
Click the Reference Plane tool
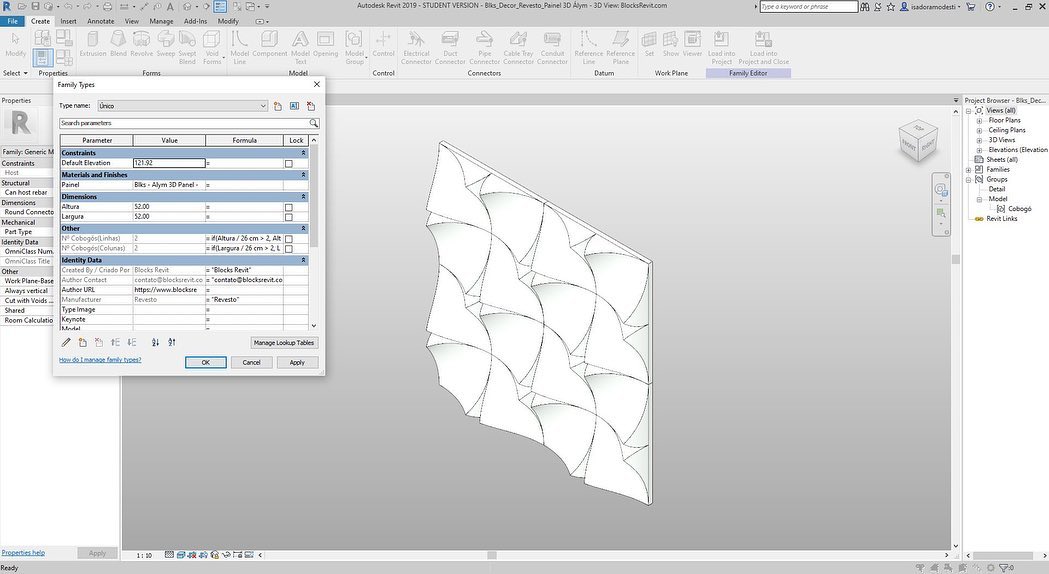point(621,47)
